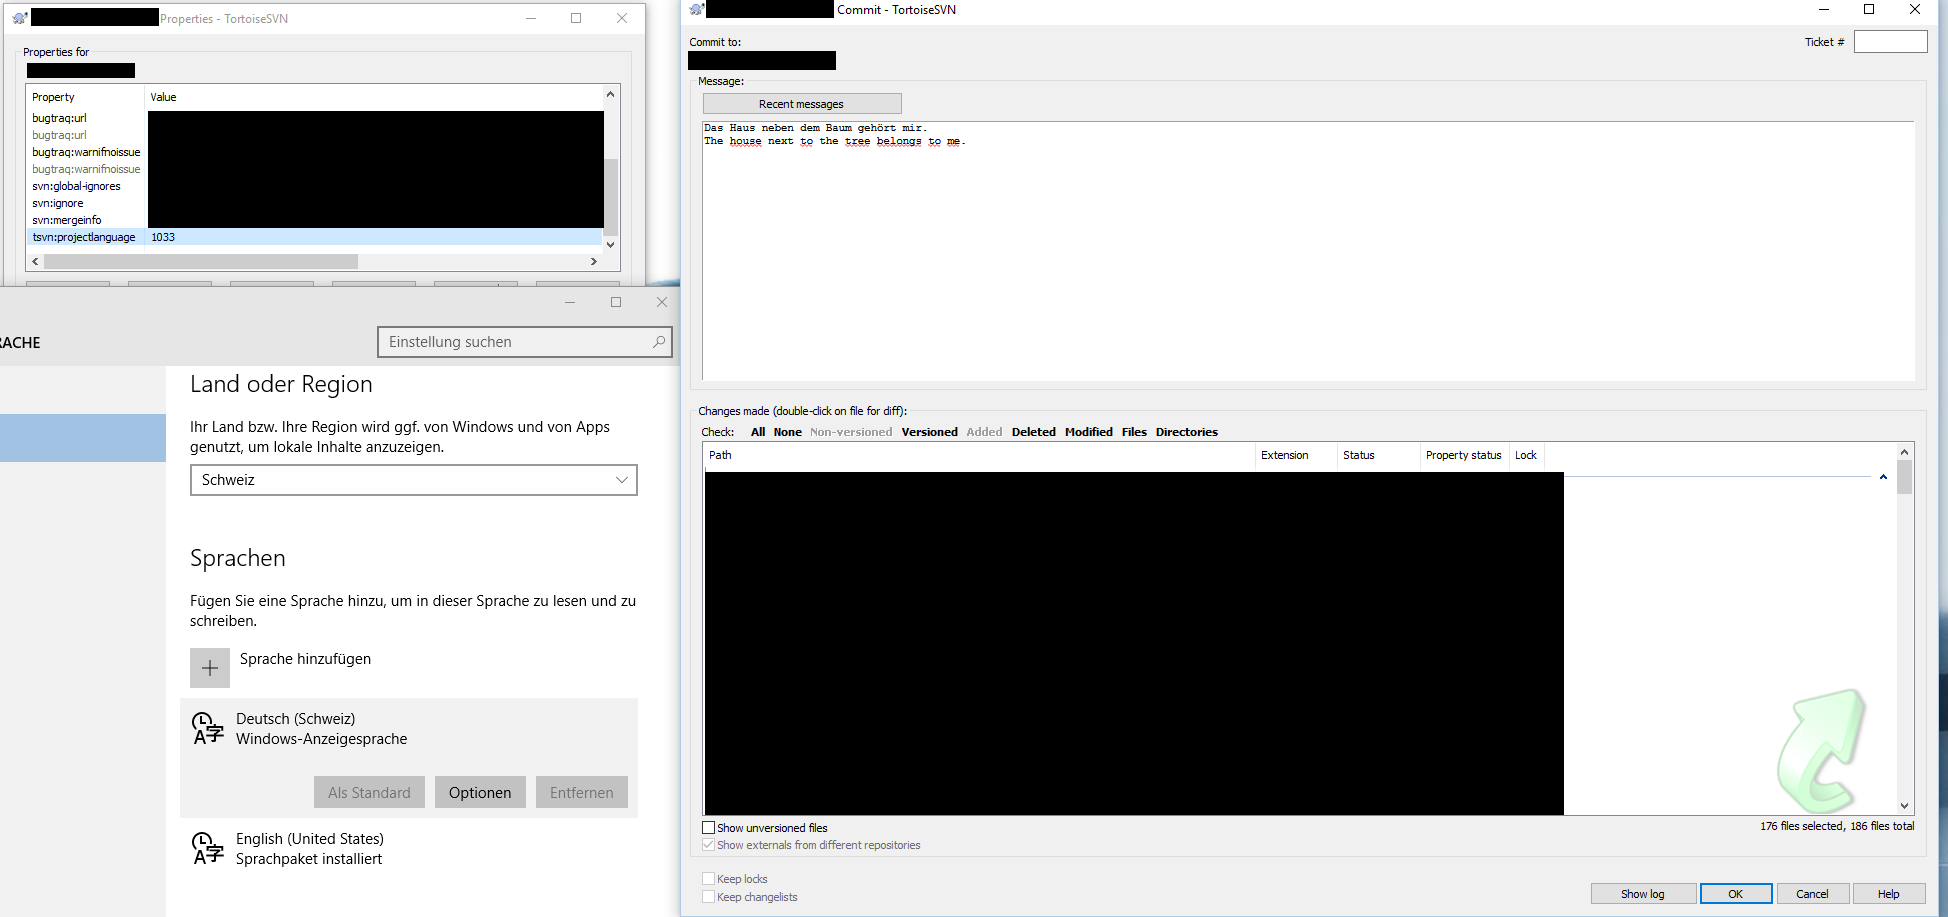Open the Schweiz country dropdown
Image resolution: width=1948 pixels, height=917 pixels.
point(414,480)
